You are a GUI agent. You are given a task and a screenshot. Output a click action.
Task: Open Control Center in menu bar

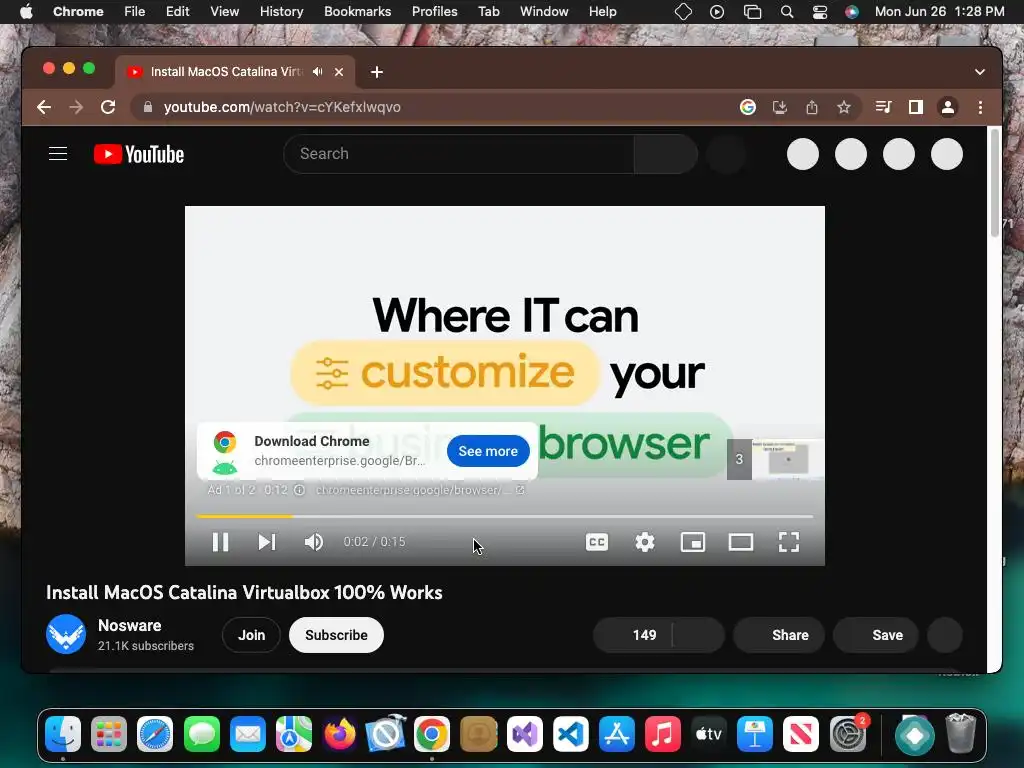(820, 12)
